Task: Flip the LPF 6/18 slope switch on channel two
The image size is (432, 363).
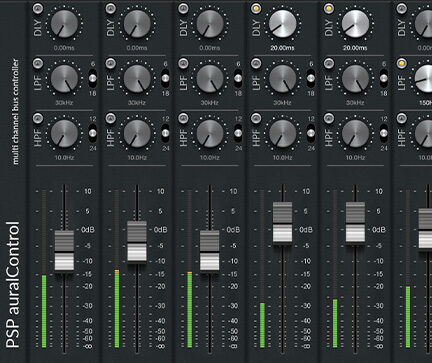Action: click(x=165, y=78)
